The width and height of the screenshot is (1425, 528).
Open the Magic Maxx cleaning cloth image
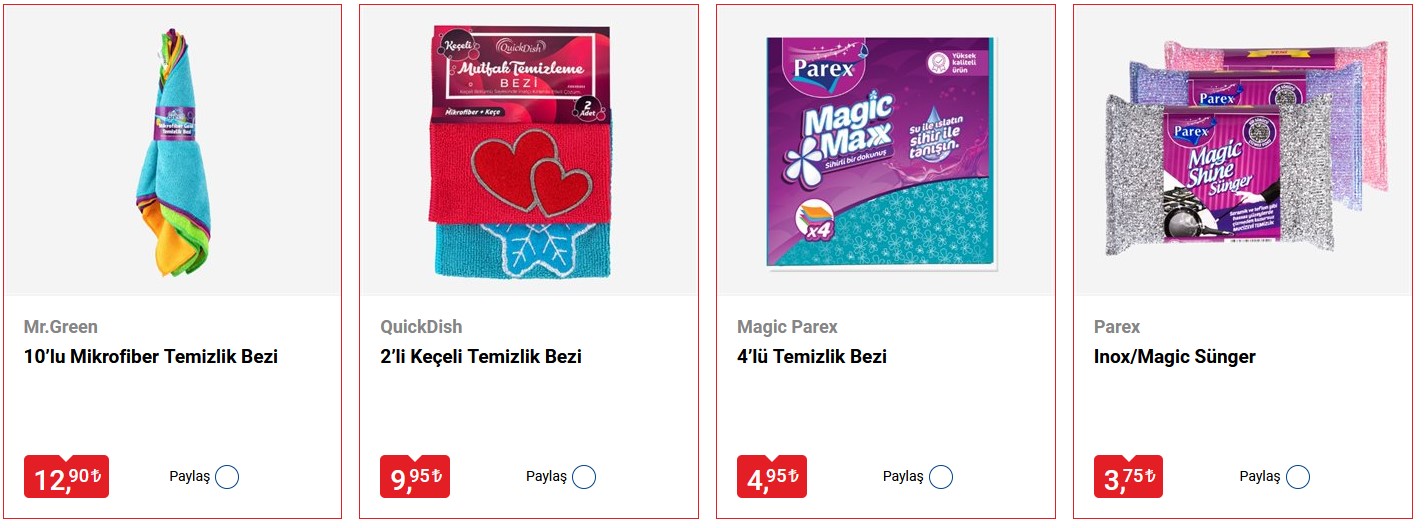pos(881,152)
